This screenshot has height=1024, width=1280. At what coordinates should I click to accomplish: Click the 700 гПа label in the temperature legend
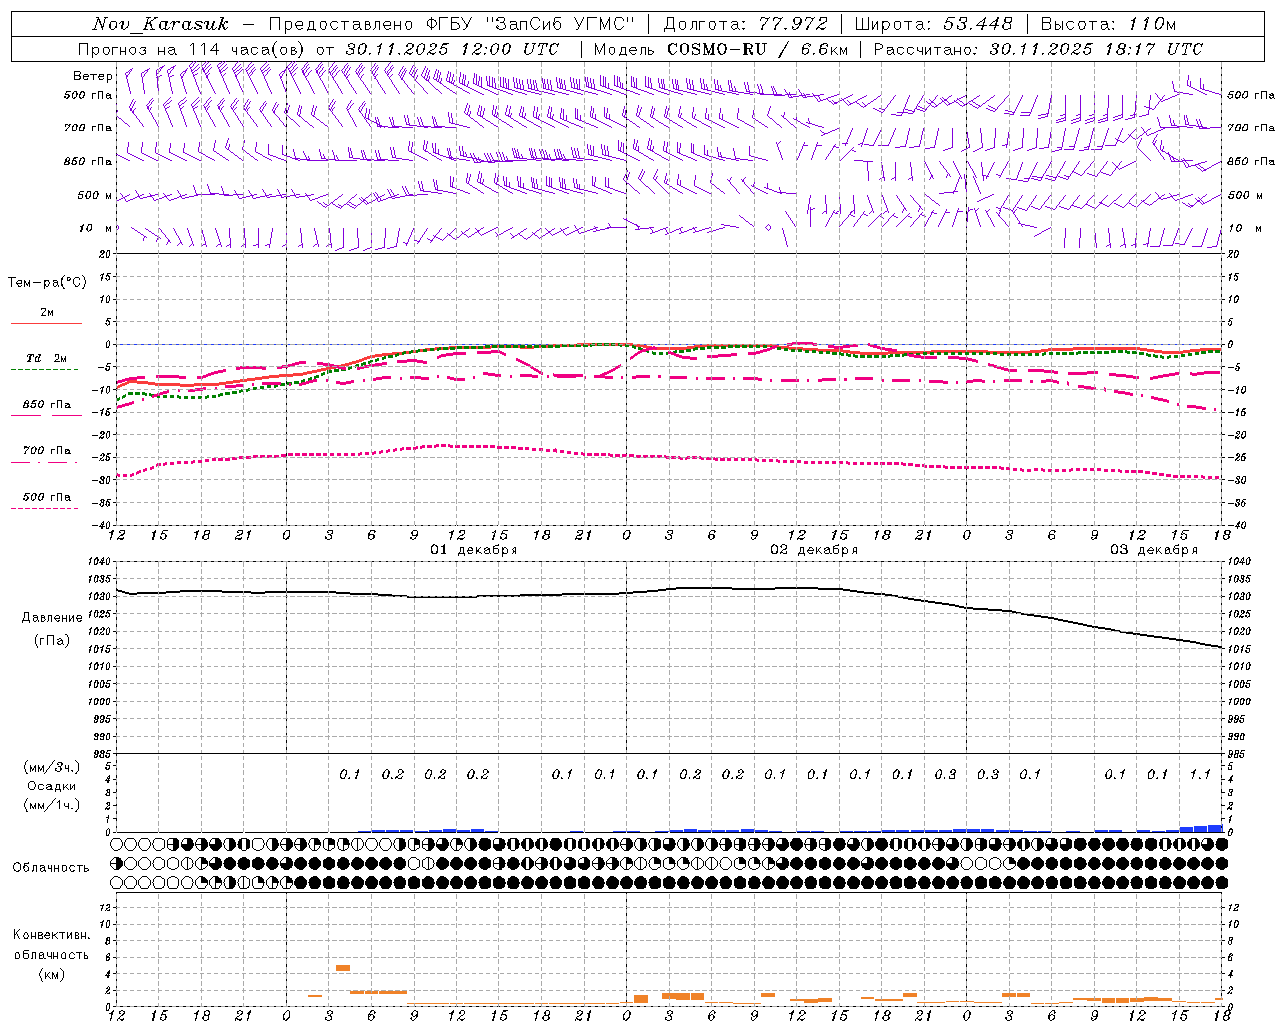(47, 450)
